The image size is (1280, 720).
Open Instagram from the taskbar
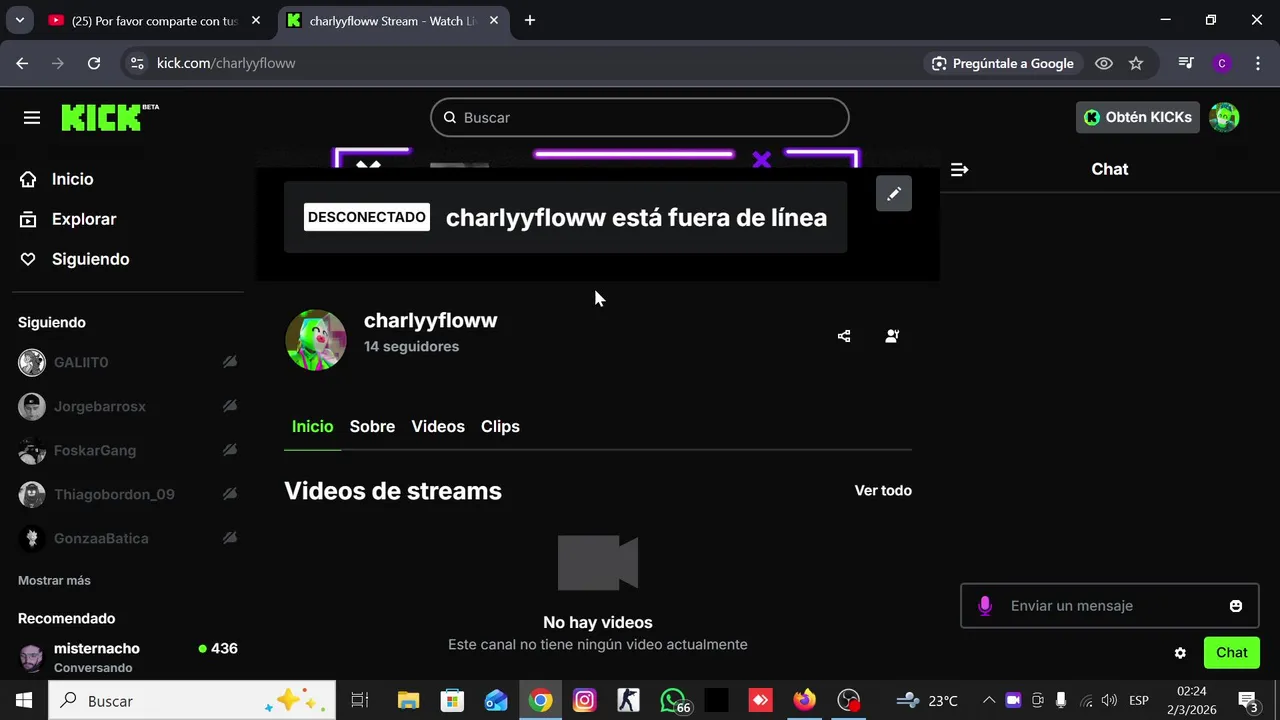(x=584, y=700)
